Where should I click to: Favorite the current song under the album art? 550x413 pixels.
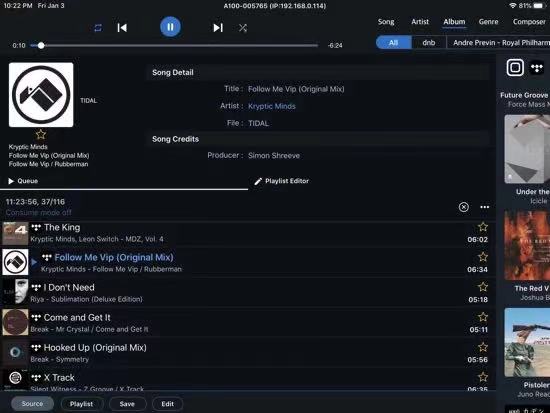(41, 134)
